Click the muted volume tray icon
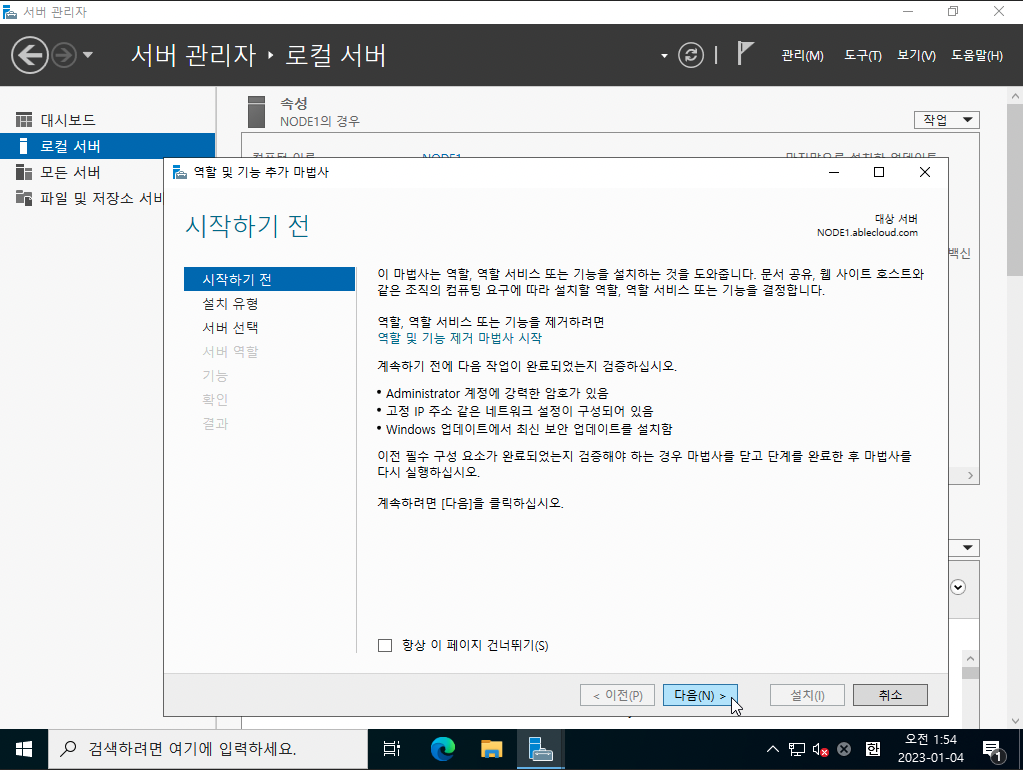Image resolution: width=1023 pixels, height=770 pixels. (820, 749)
